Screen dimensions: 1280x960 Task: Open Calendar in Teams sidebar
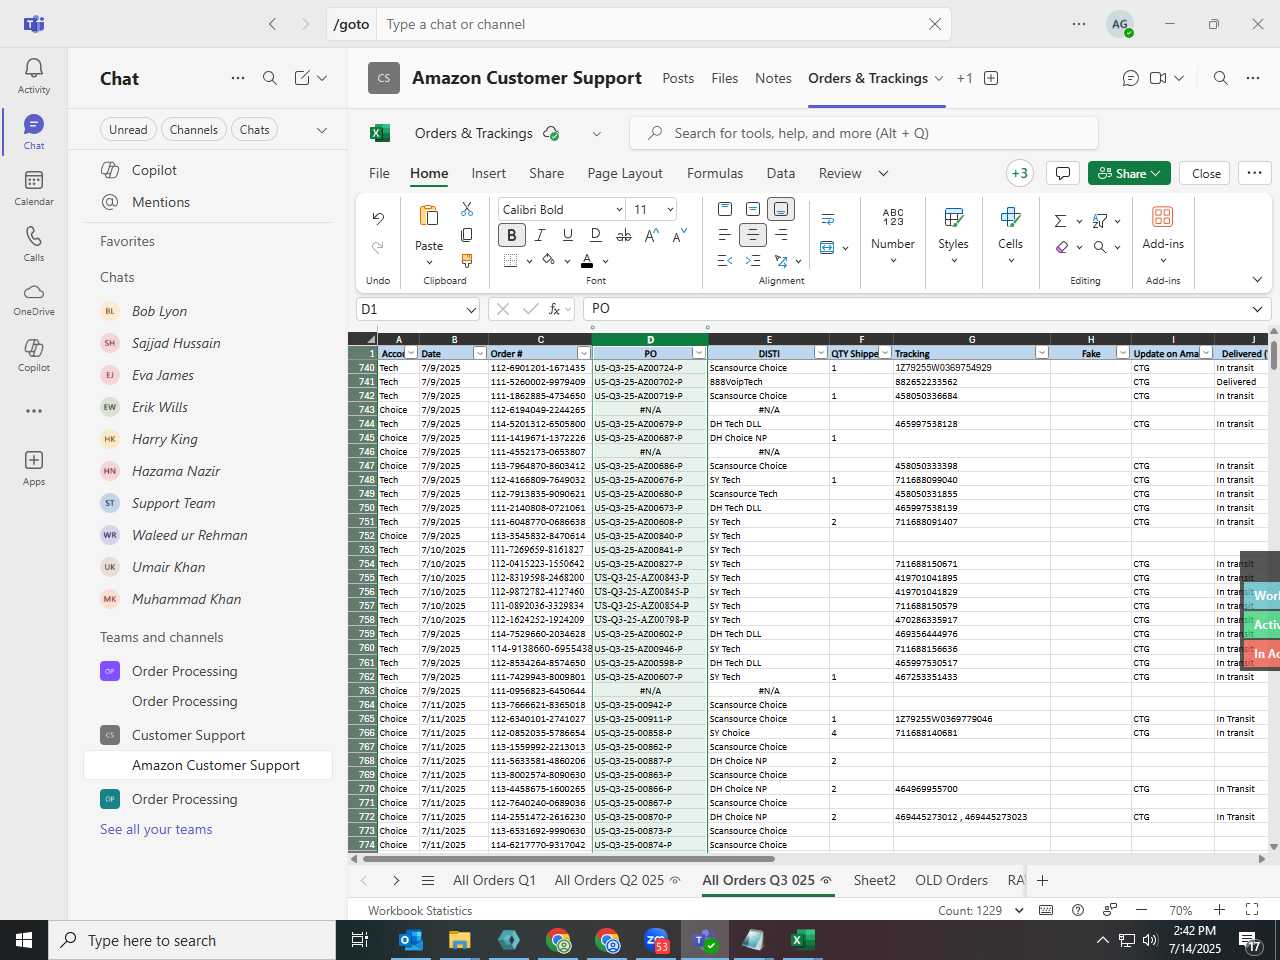point(34,188)
